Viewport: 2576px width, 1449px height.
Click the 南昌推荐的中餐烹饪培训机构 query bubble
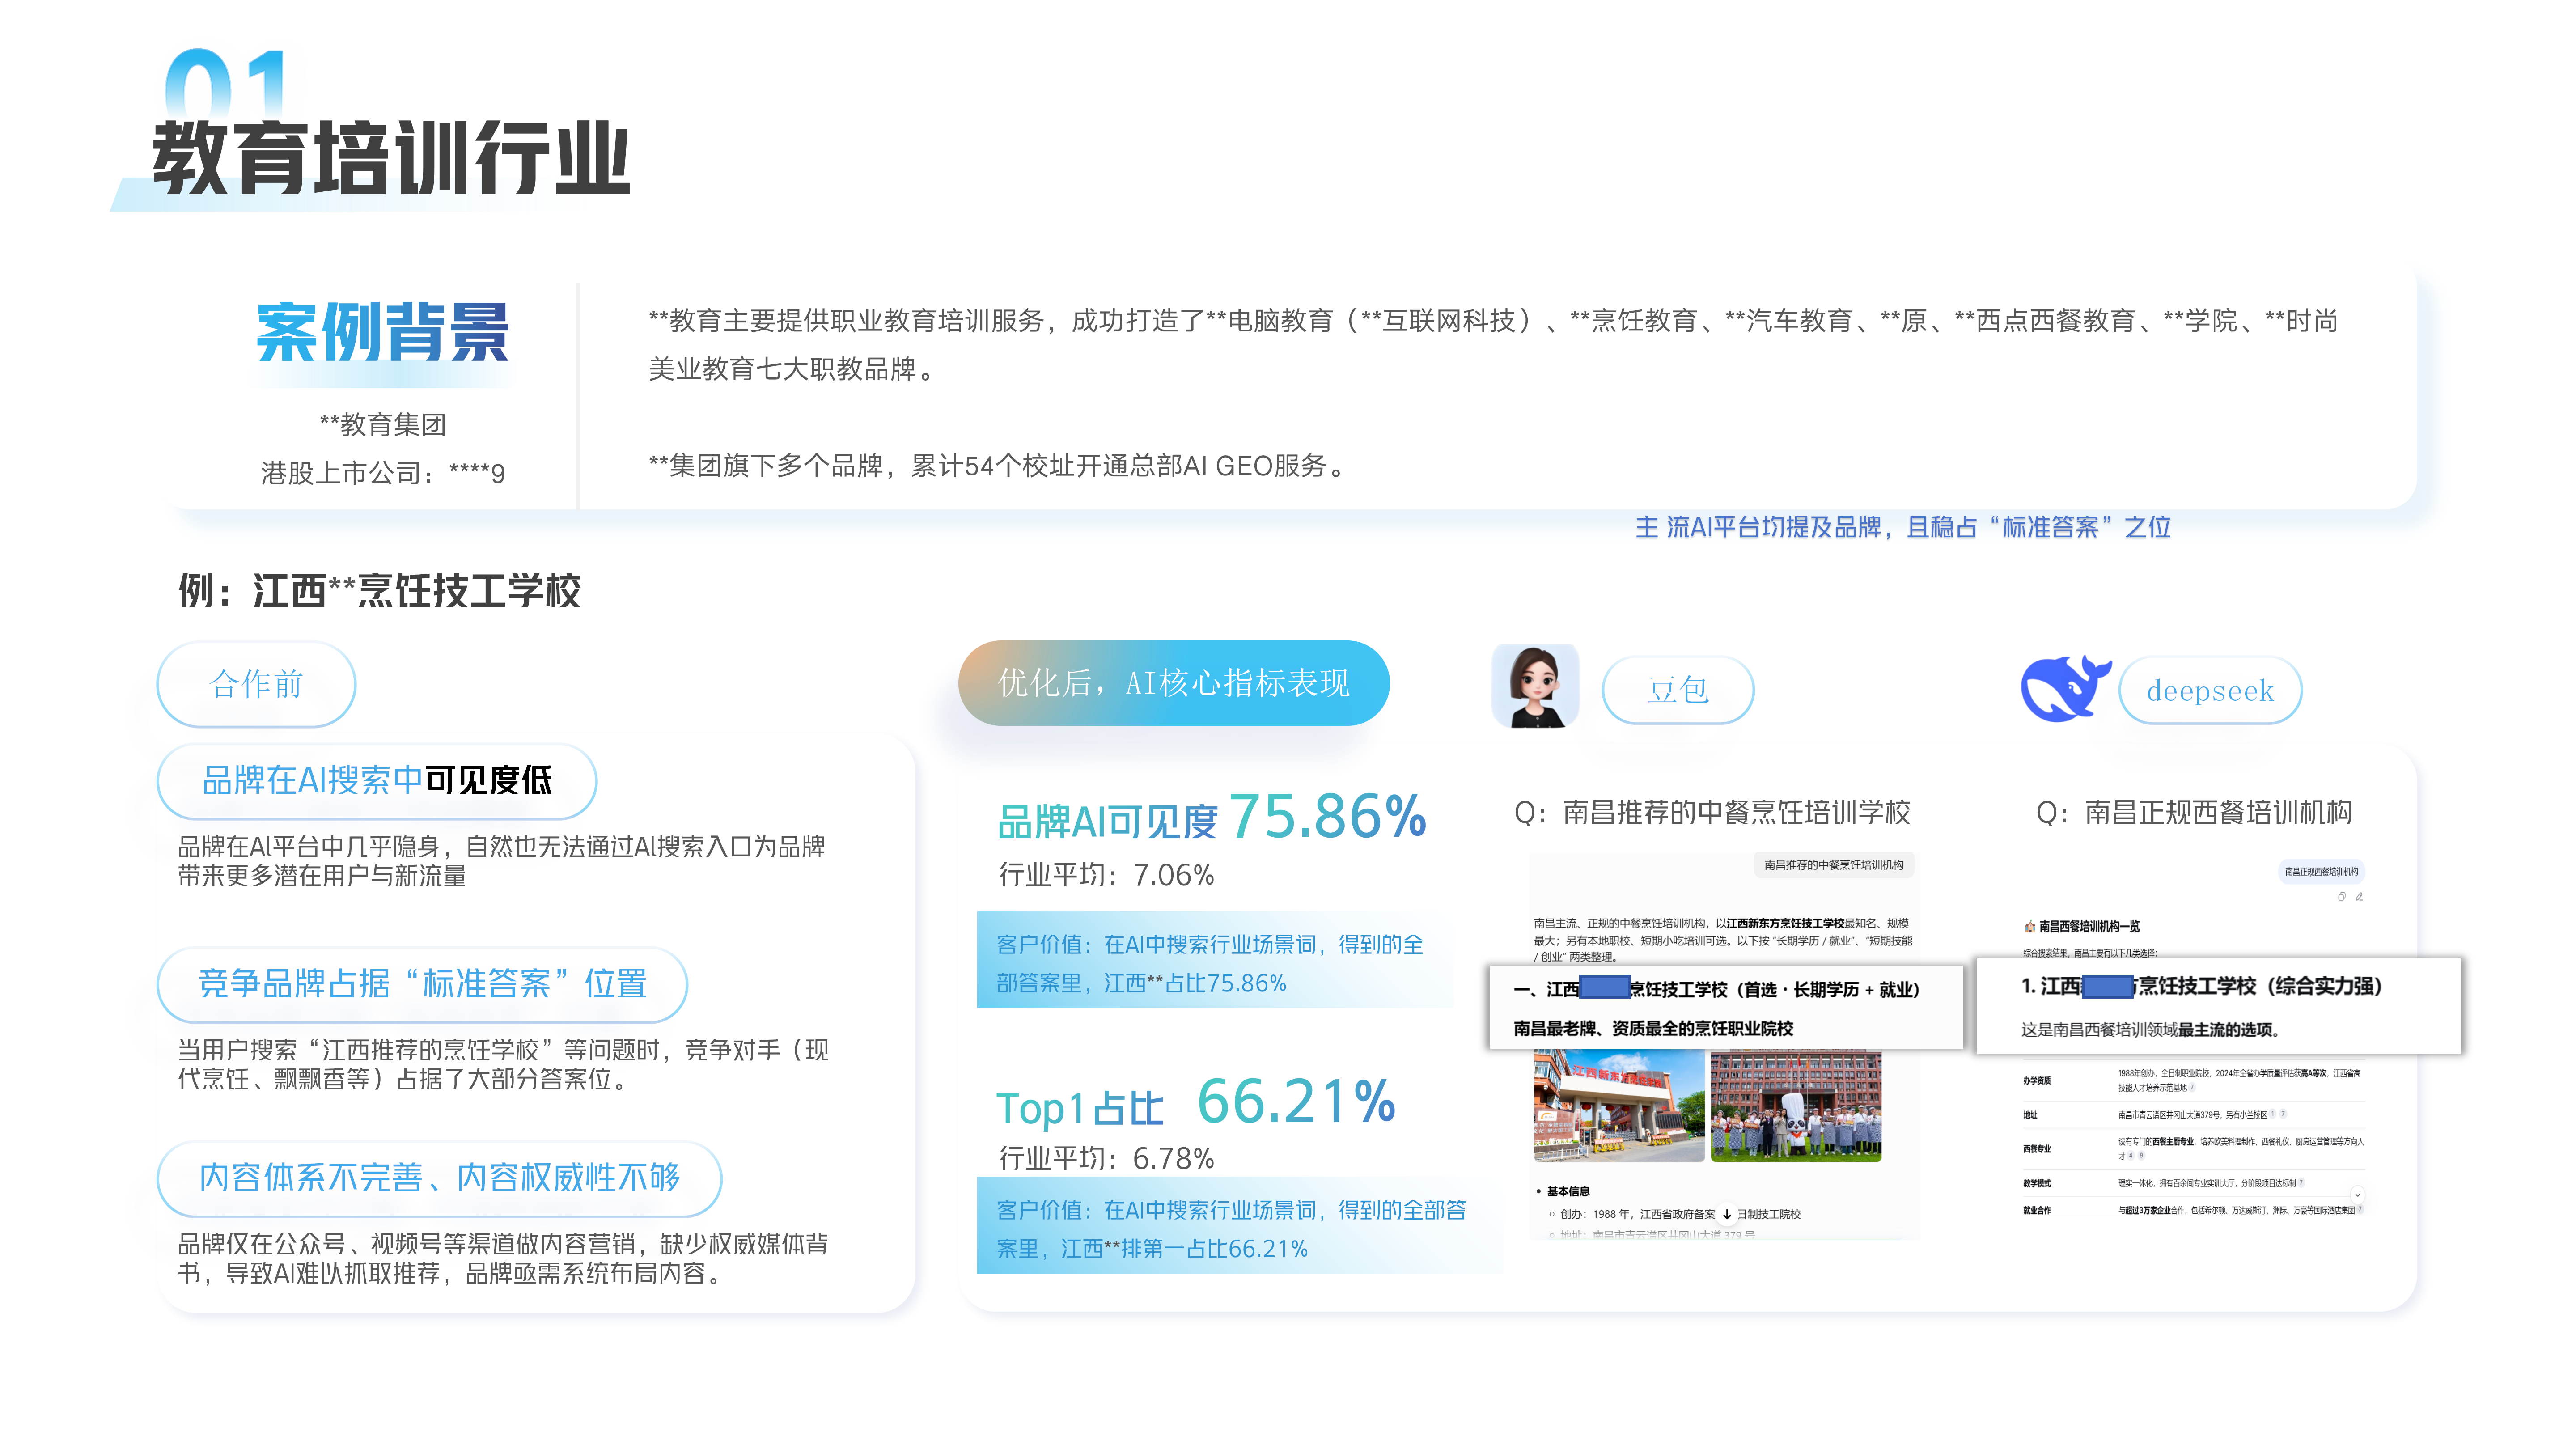pos(1834,865)
